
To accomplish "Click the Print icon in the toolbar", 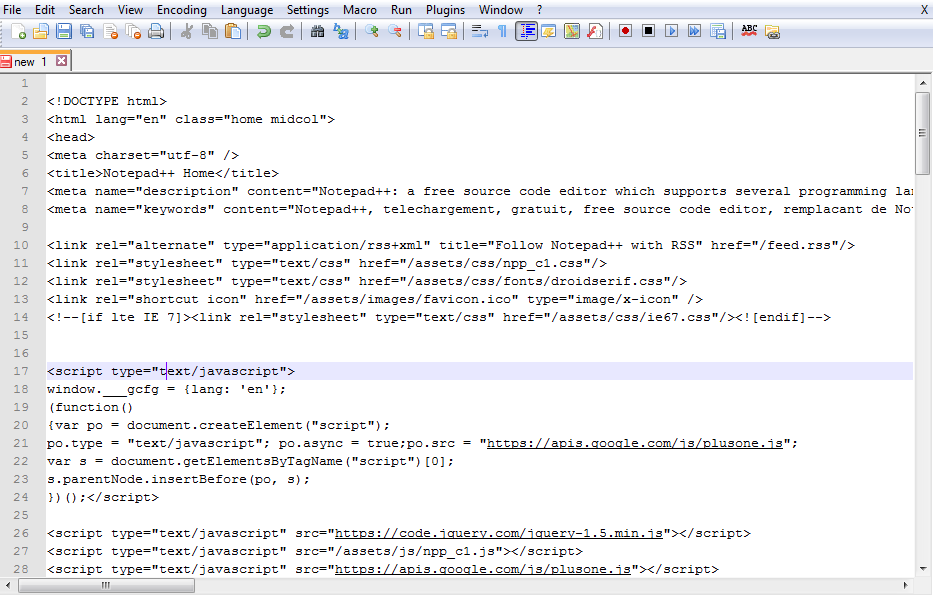I will pyautogui.click(x=156, y=31).
